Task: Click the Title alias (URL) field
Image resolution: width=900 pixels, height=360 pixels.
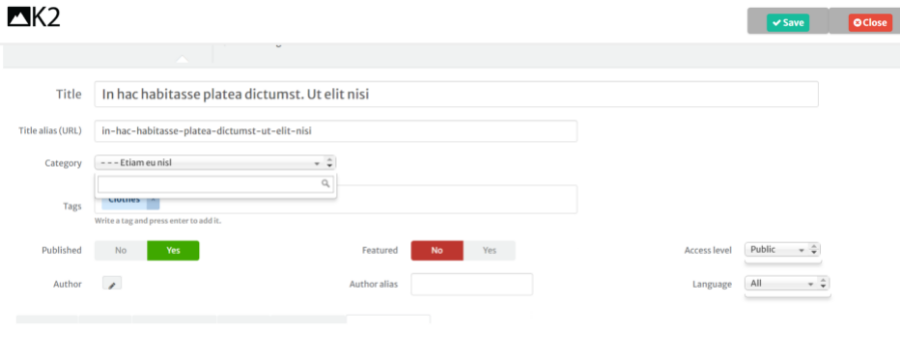Action: (x=336, y=131)
